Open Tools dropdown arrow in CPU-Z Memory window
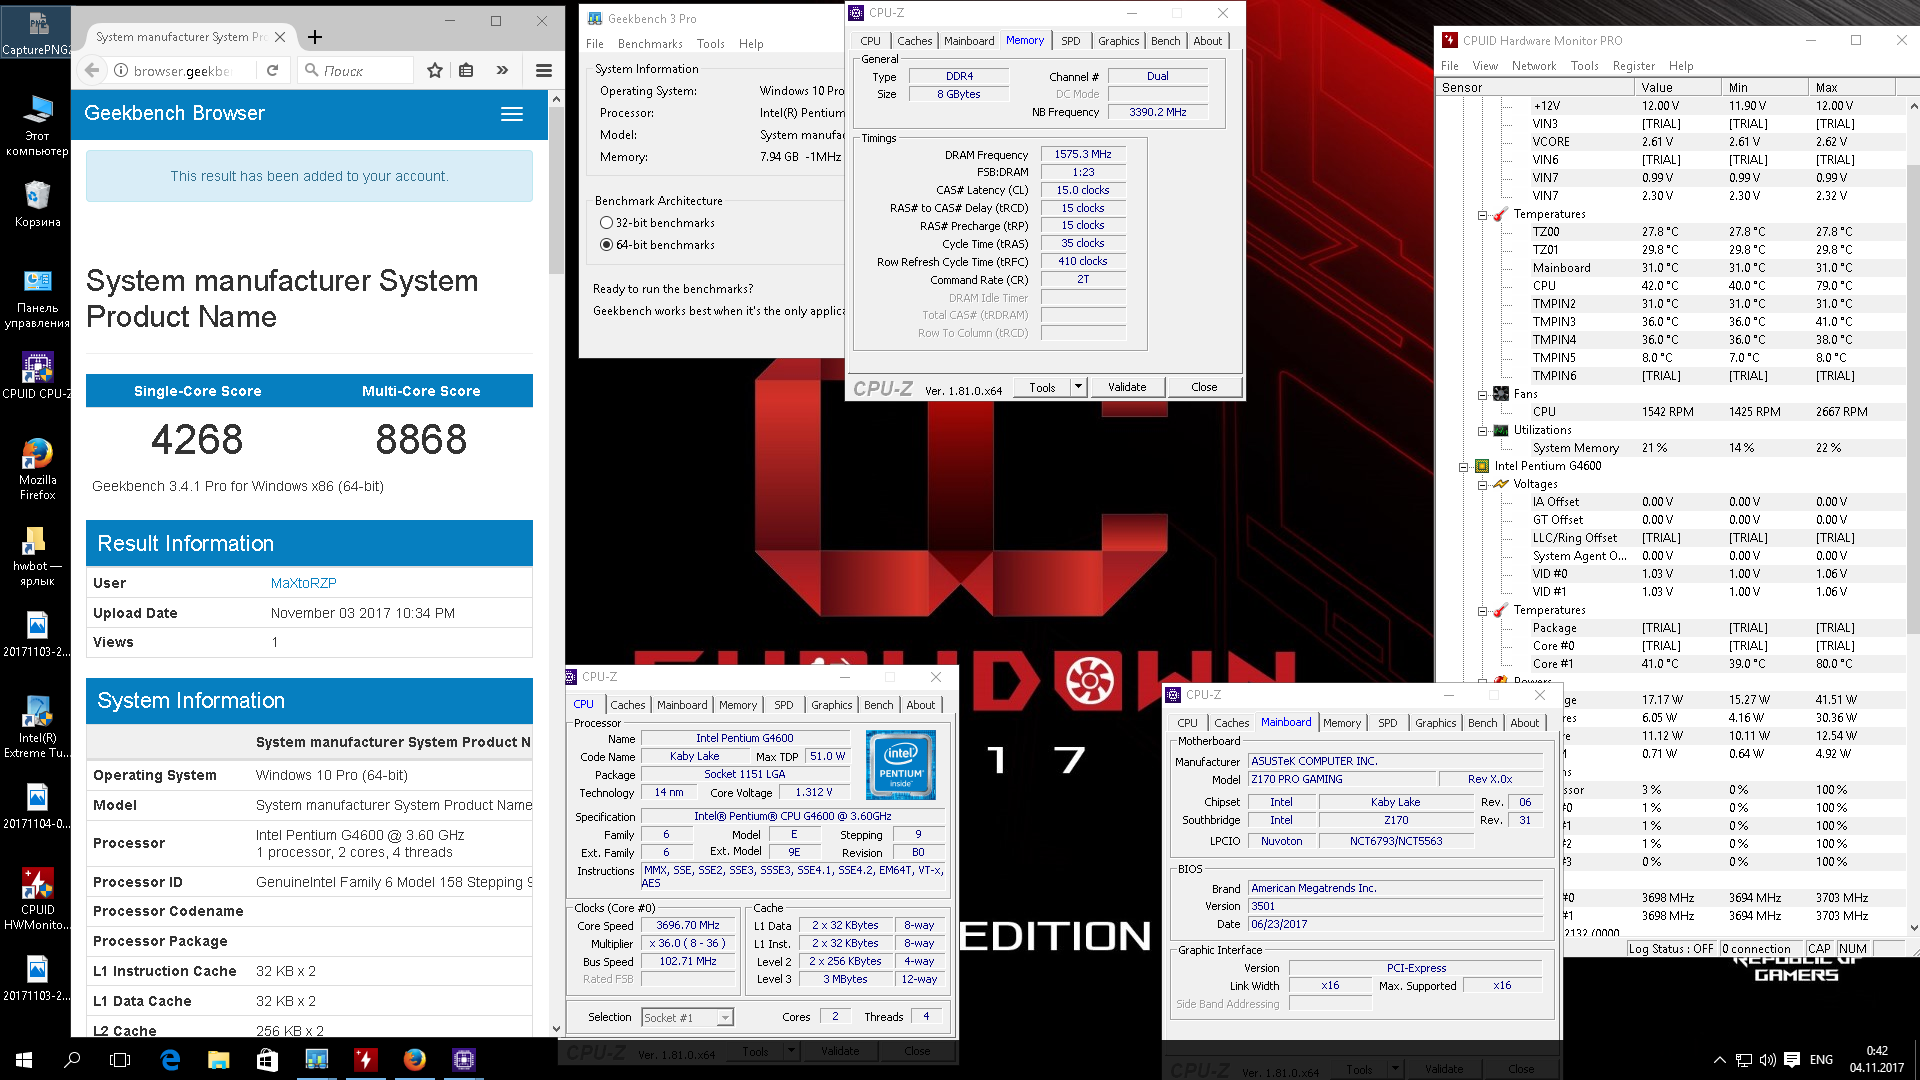This screenshot has height=1080, width=1920. (x=1078, y=387)
